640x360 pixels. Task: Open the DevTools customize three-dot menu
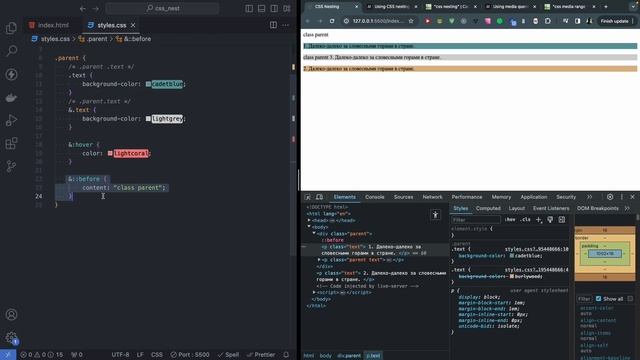[x=622, y=197]
